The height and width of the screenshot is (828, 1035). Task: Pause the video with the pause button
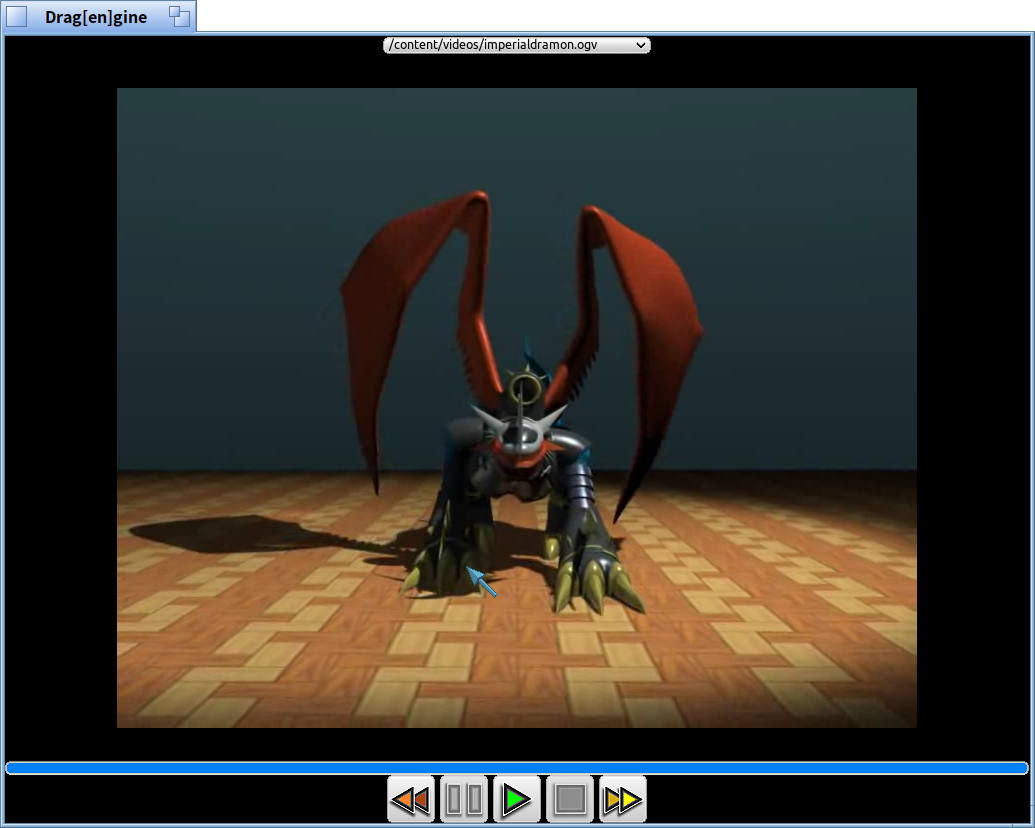(464, 800)
